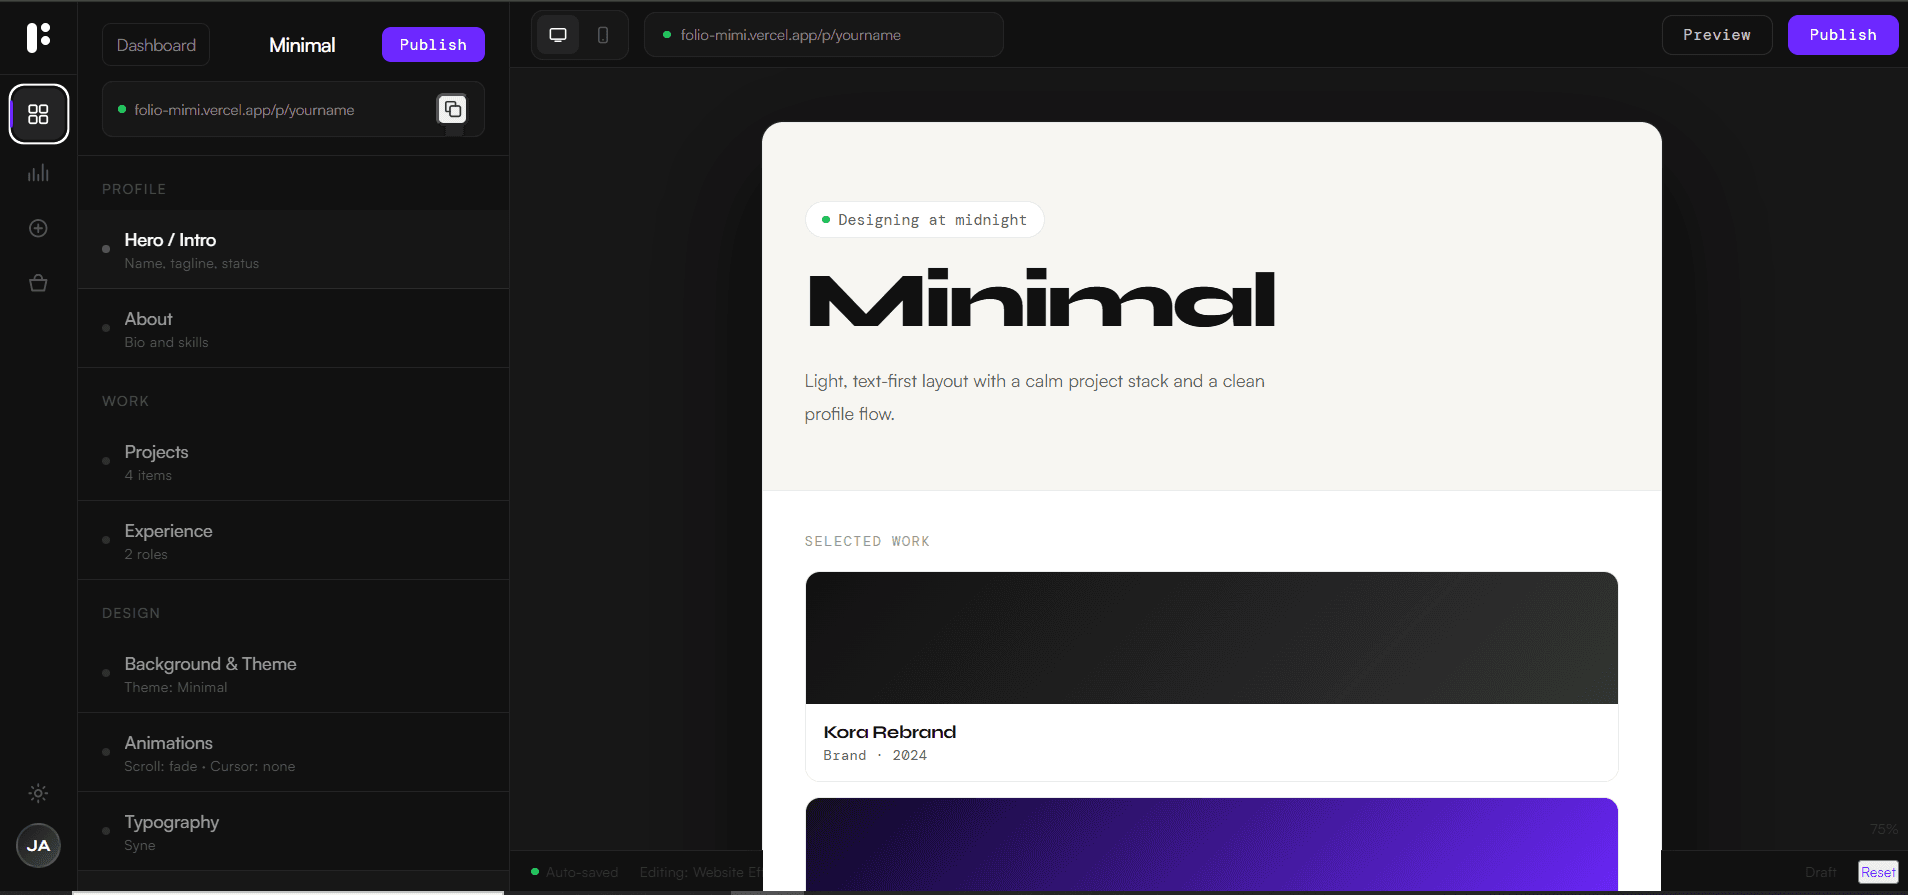Open the sections grid icon in sidebar
Viewport: 1908px width, 895px height.
(38, 114)
